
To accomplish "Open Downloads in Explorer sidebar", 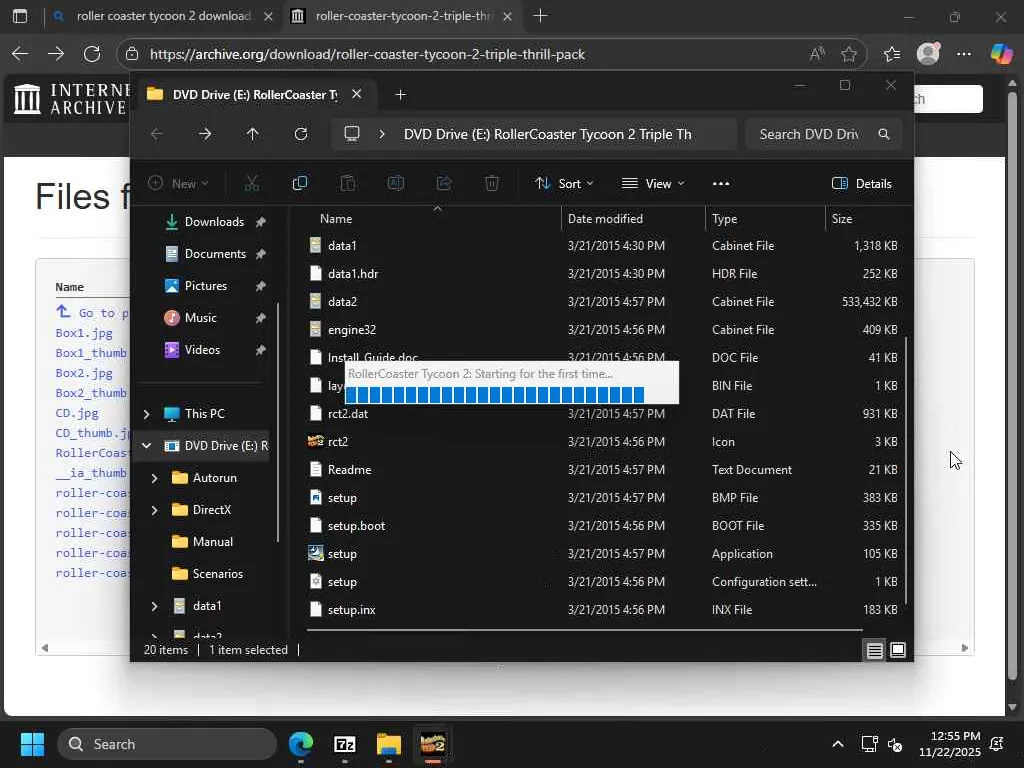I will pos(214,222).
